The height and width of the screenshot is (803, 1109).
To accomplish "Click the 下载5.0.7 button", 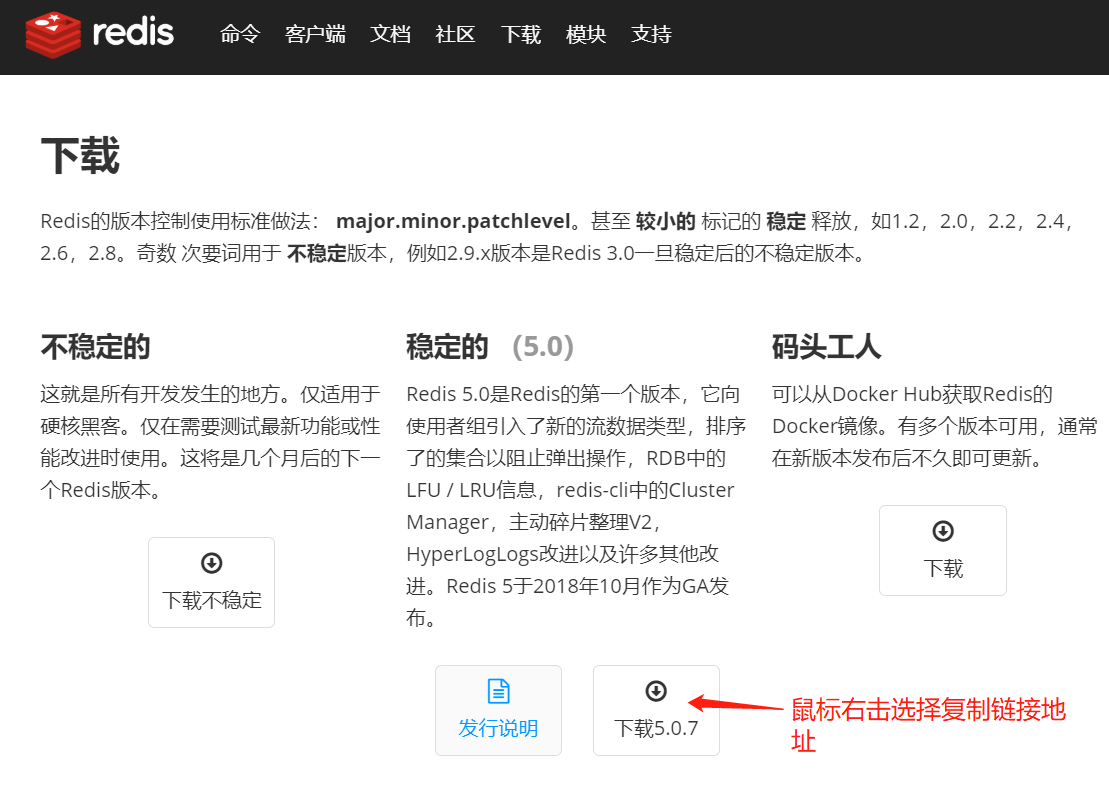I will 656,710.
